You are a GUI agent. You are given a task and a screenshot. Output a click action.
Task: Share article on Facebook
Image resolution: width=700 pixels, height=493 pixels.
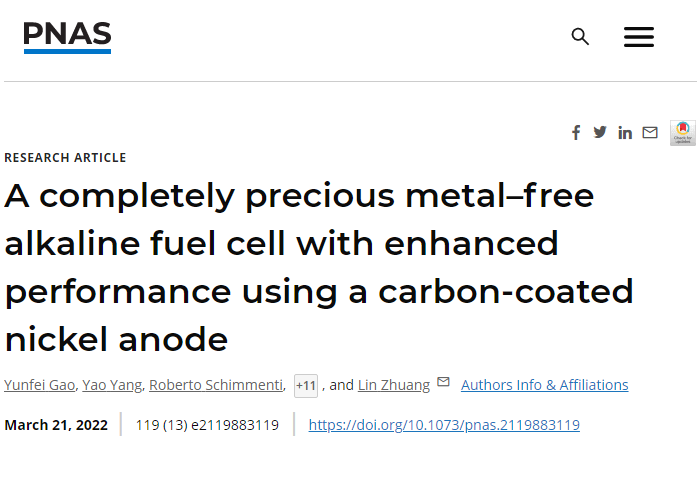point(576,133)
